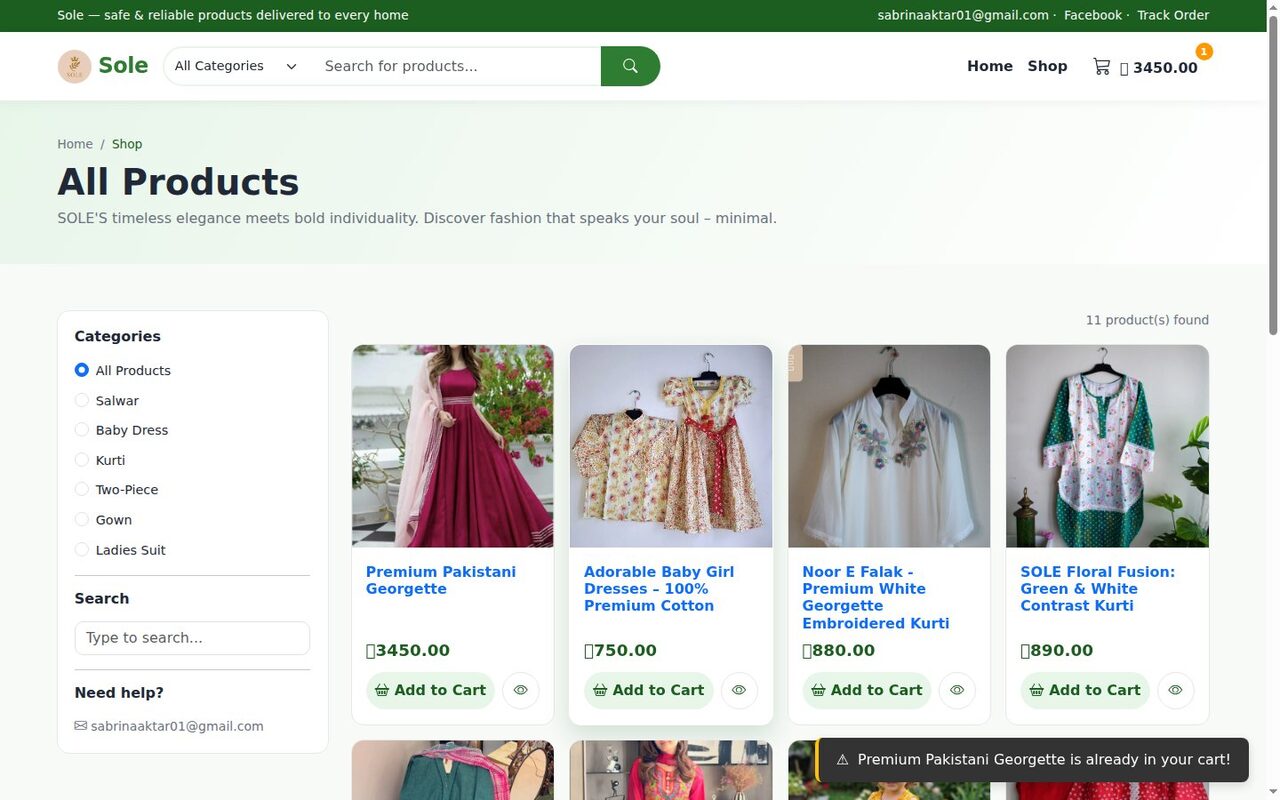Open Shop in the navigation menu
The height and width of the screenshot is (800, 1280).
[x=1047, y=66]
